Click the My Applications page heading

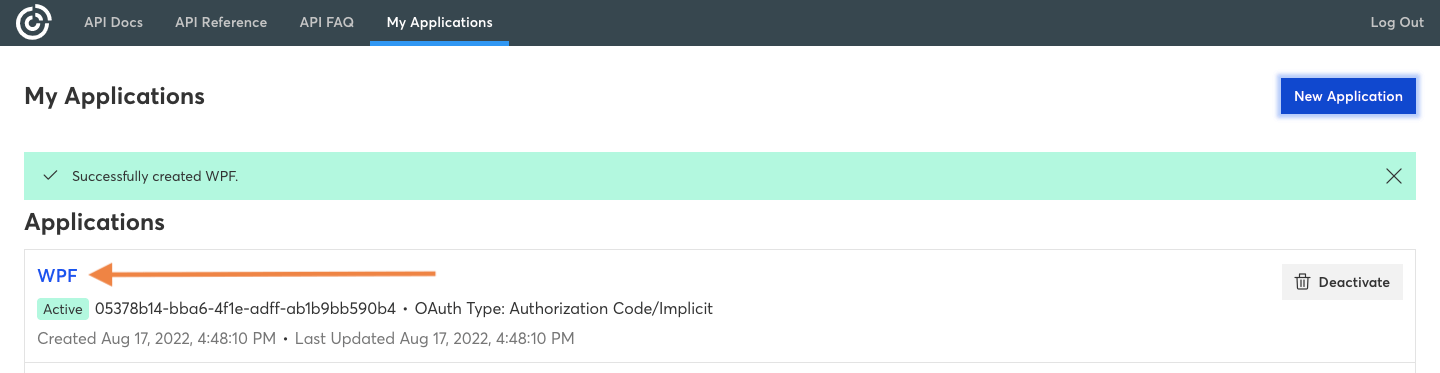(114, 96)
